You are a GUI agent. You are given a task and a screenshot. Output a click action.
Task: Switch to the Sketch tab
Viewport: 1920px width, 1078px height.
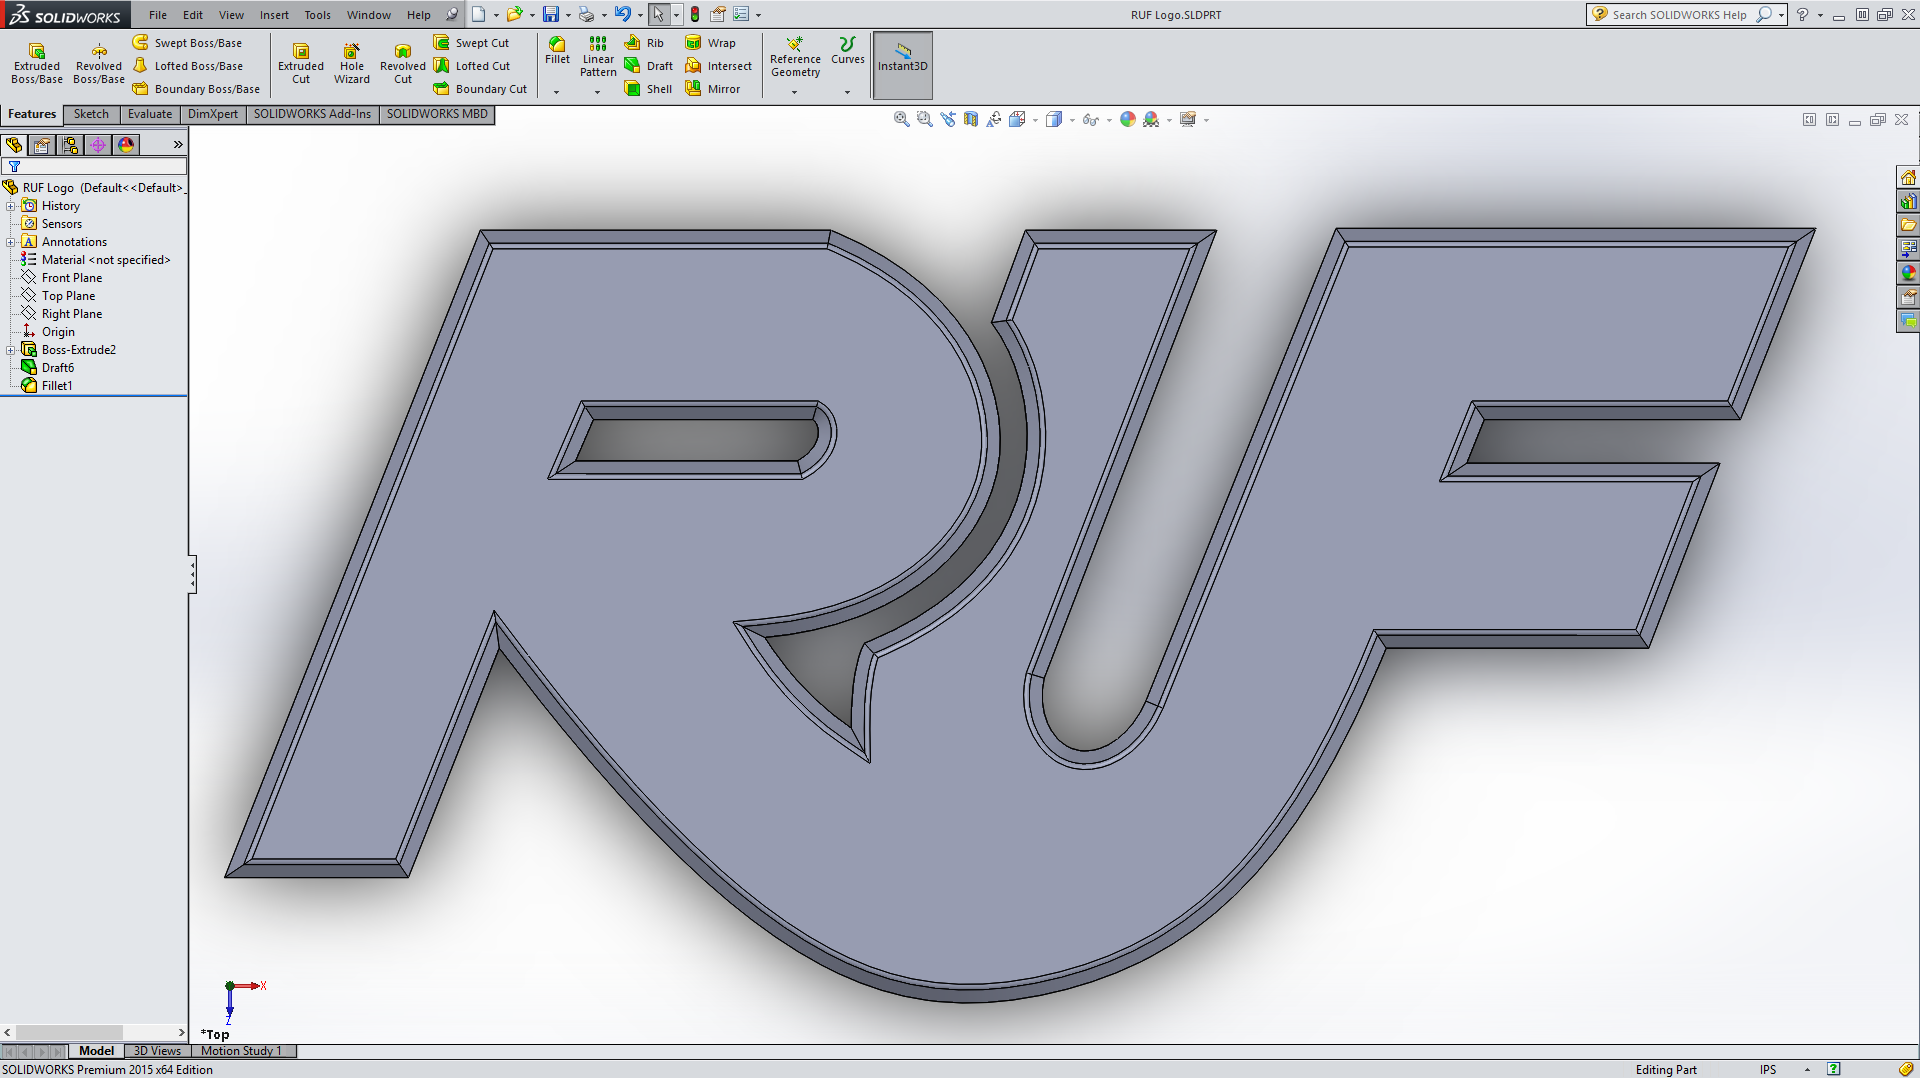pyautogui.click(x=91, y=114)
